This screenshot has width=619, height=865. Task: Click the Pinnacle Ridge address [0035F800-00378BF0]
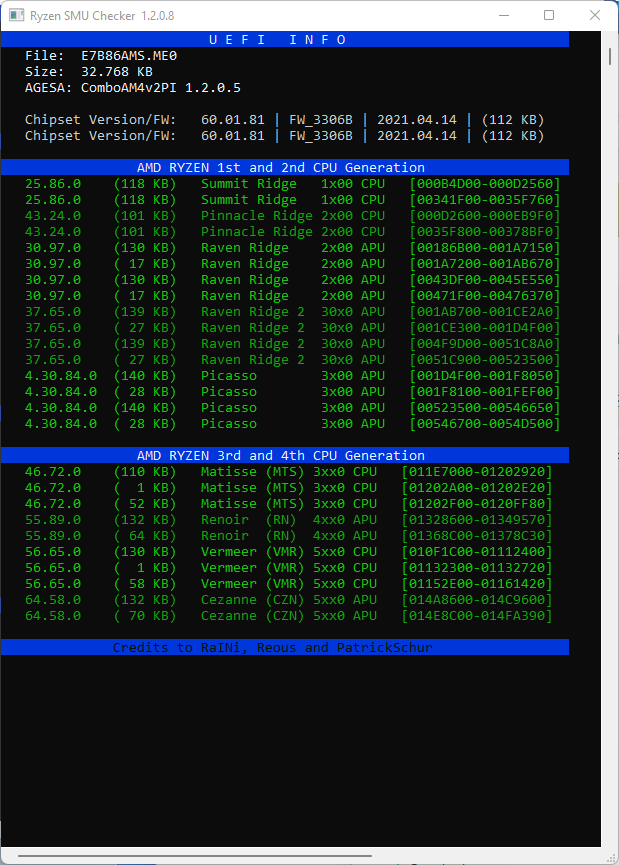pyautogui.click(x=485, y=232)
